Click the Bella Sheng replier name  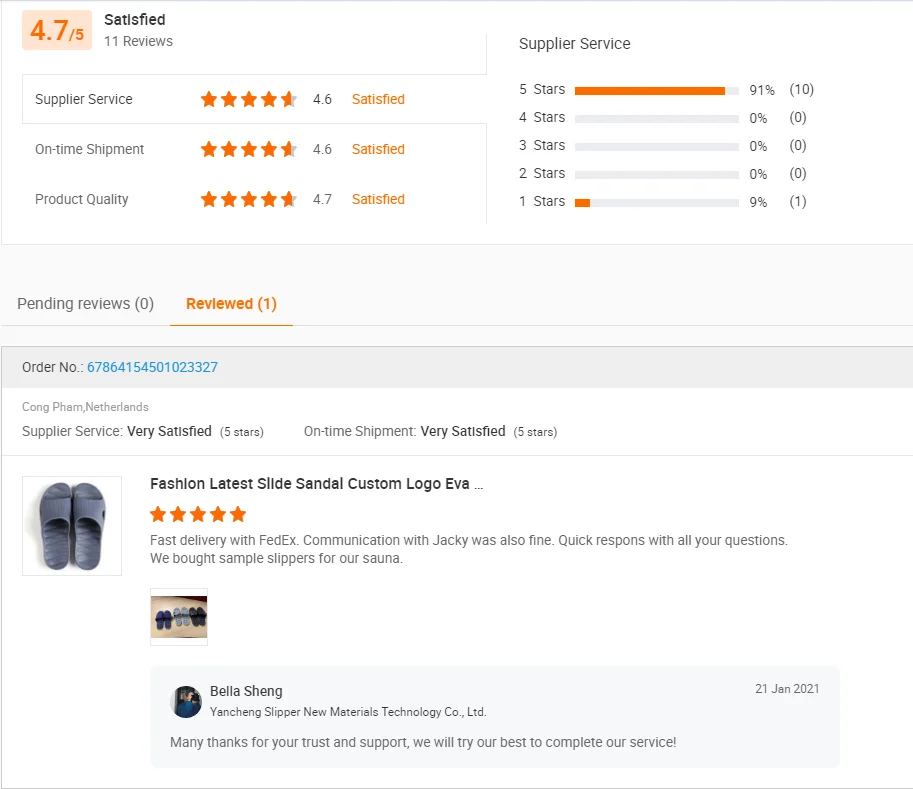click(x=246, y=691)
